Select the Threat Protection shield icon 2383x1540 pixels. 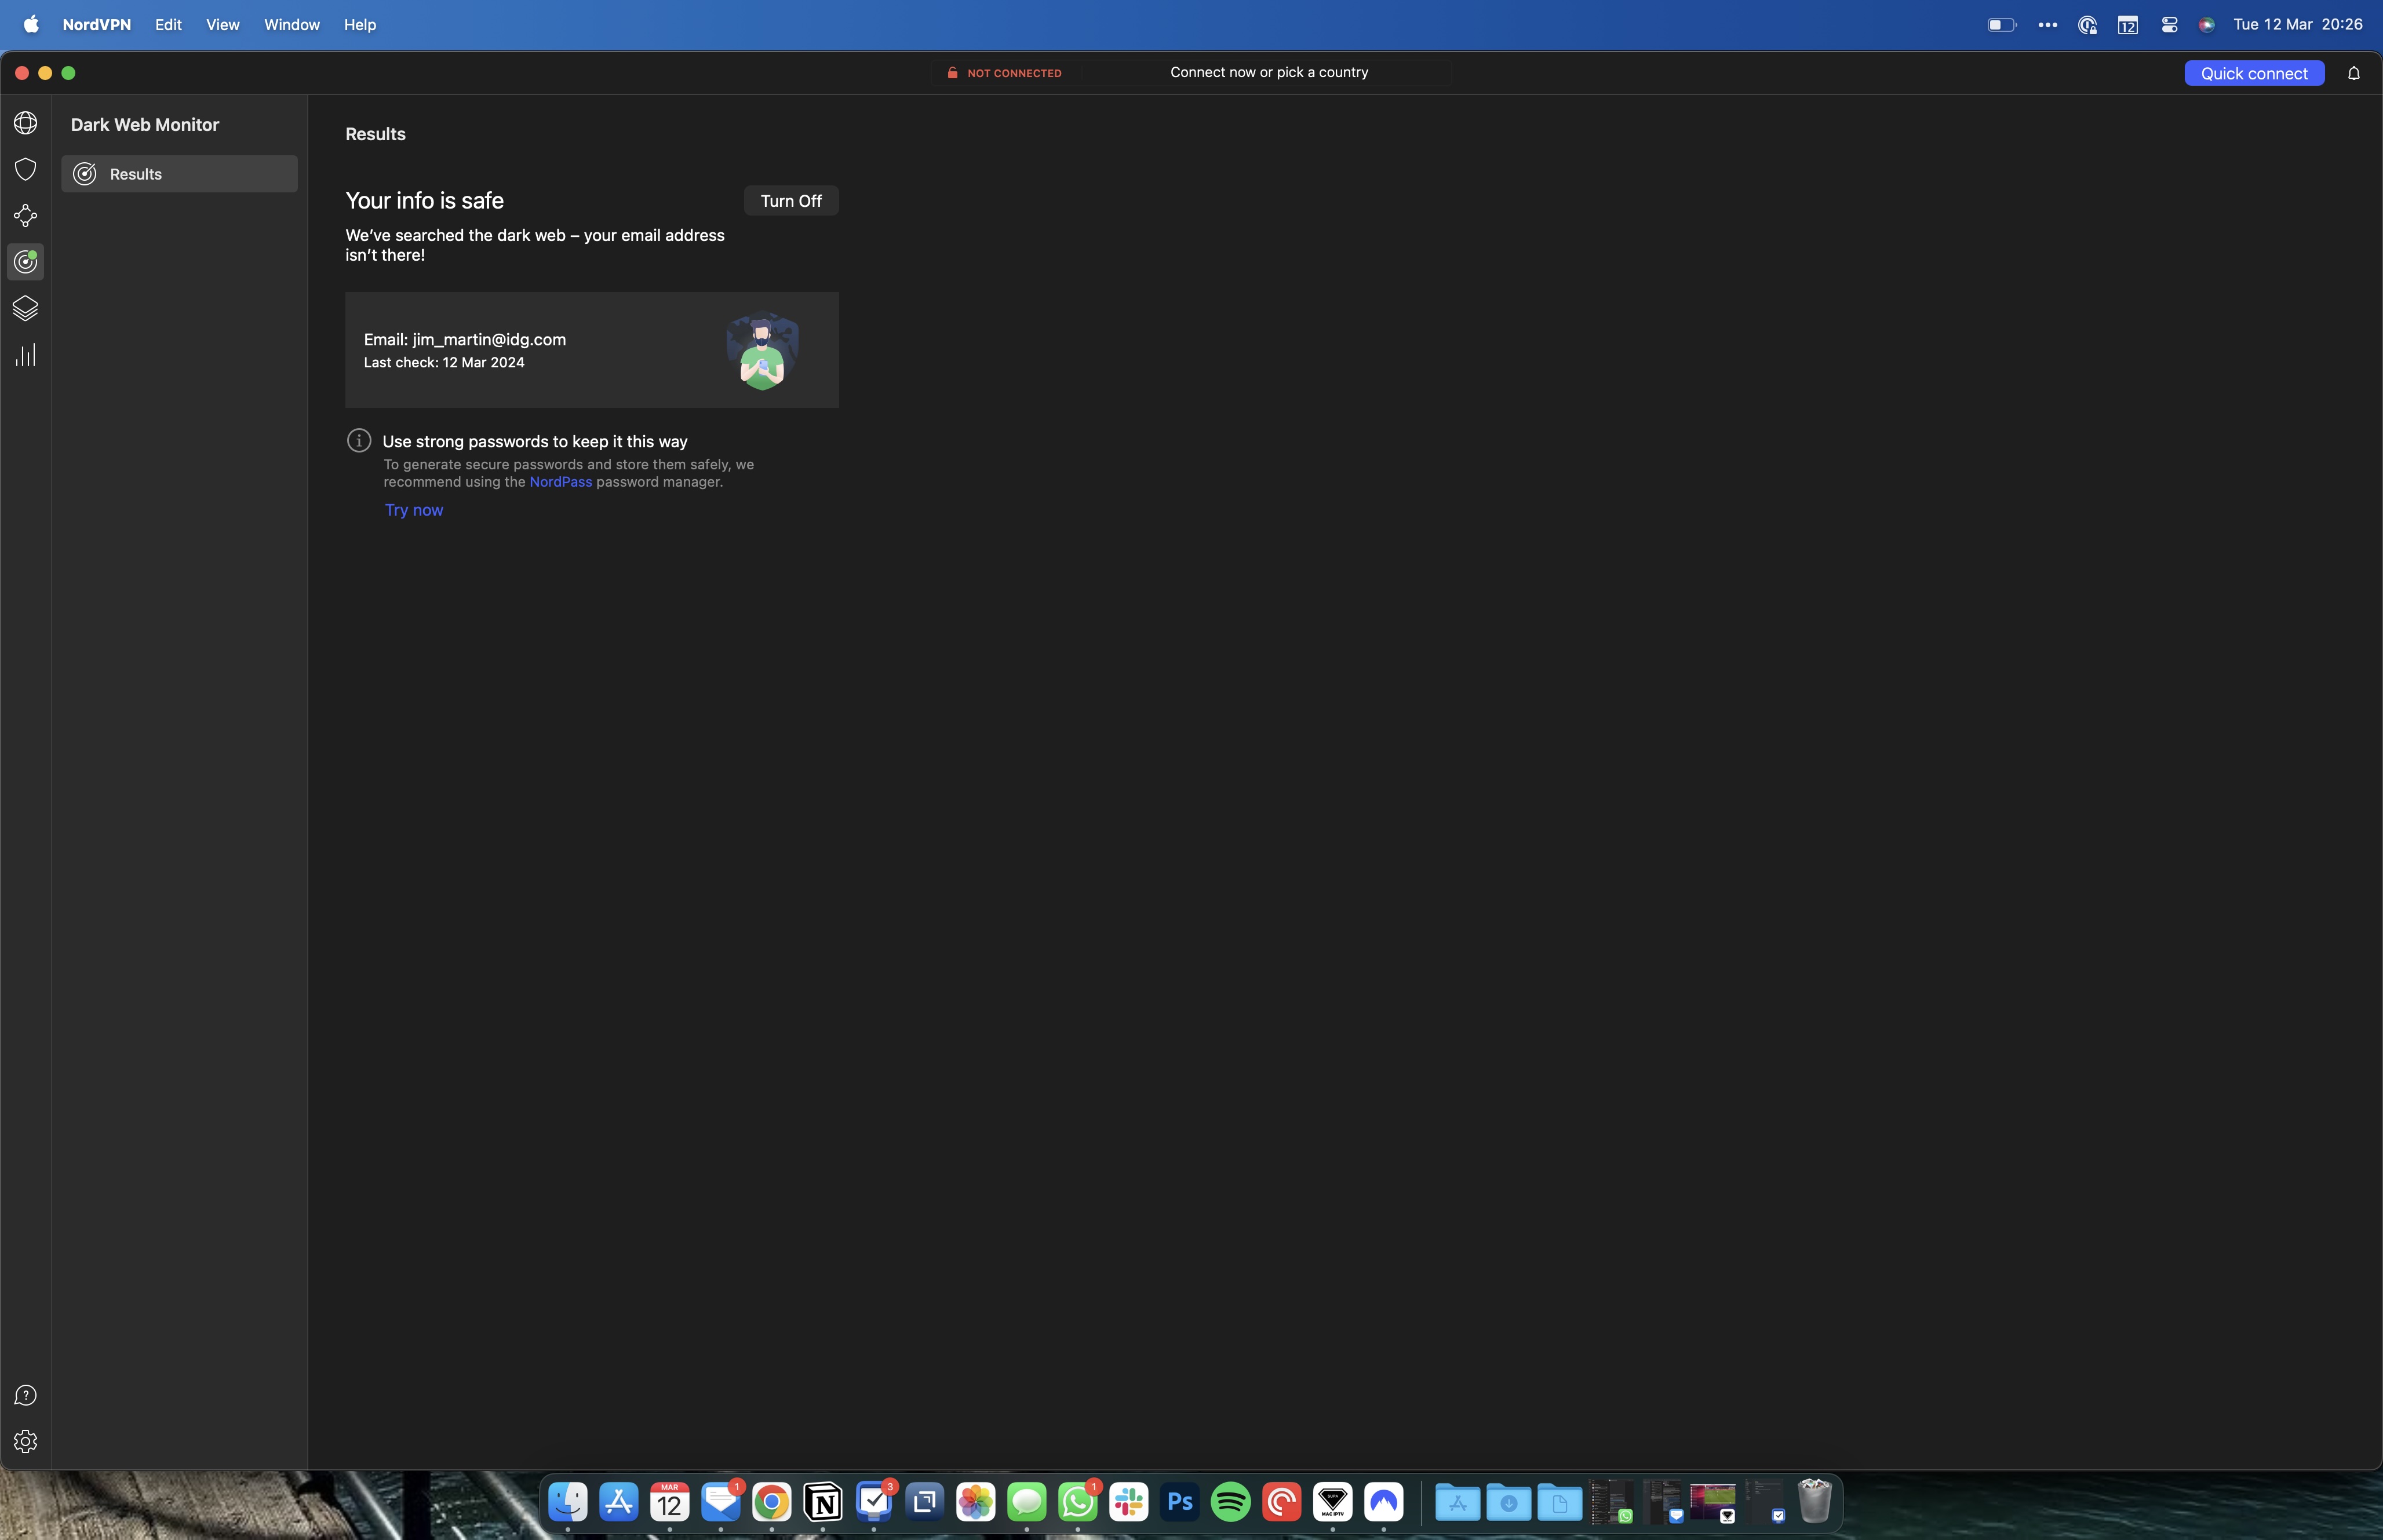point(25,169)
